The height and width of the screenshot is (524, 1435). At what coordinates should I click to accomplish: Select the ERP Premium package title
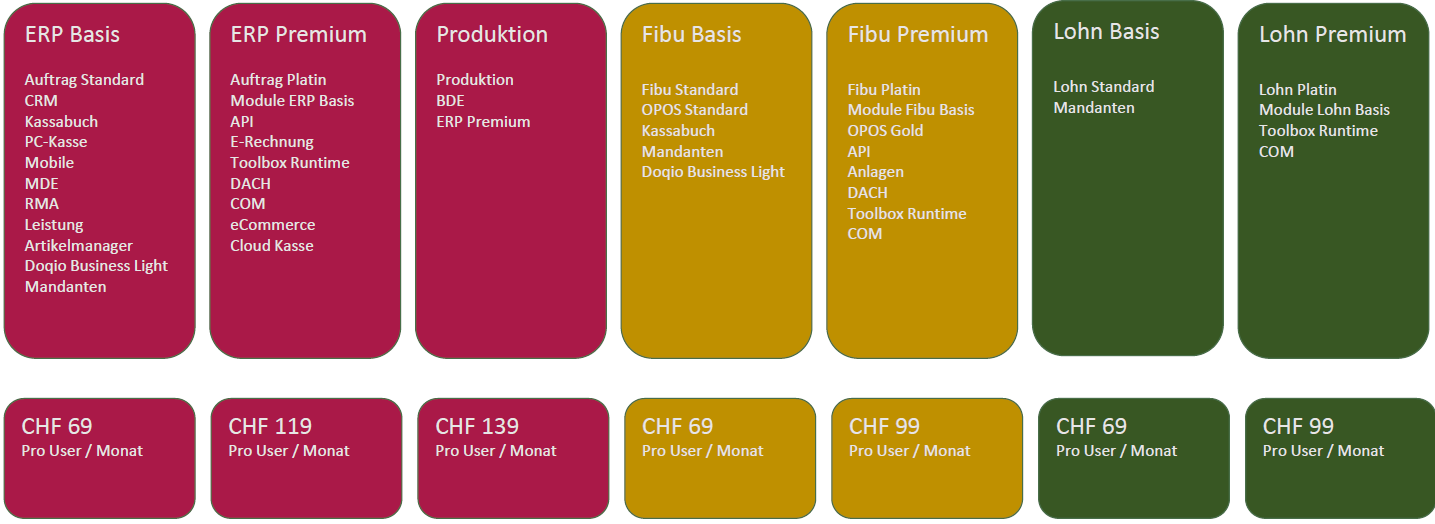[298, 34]
